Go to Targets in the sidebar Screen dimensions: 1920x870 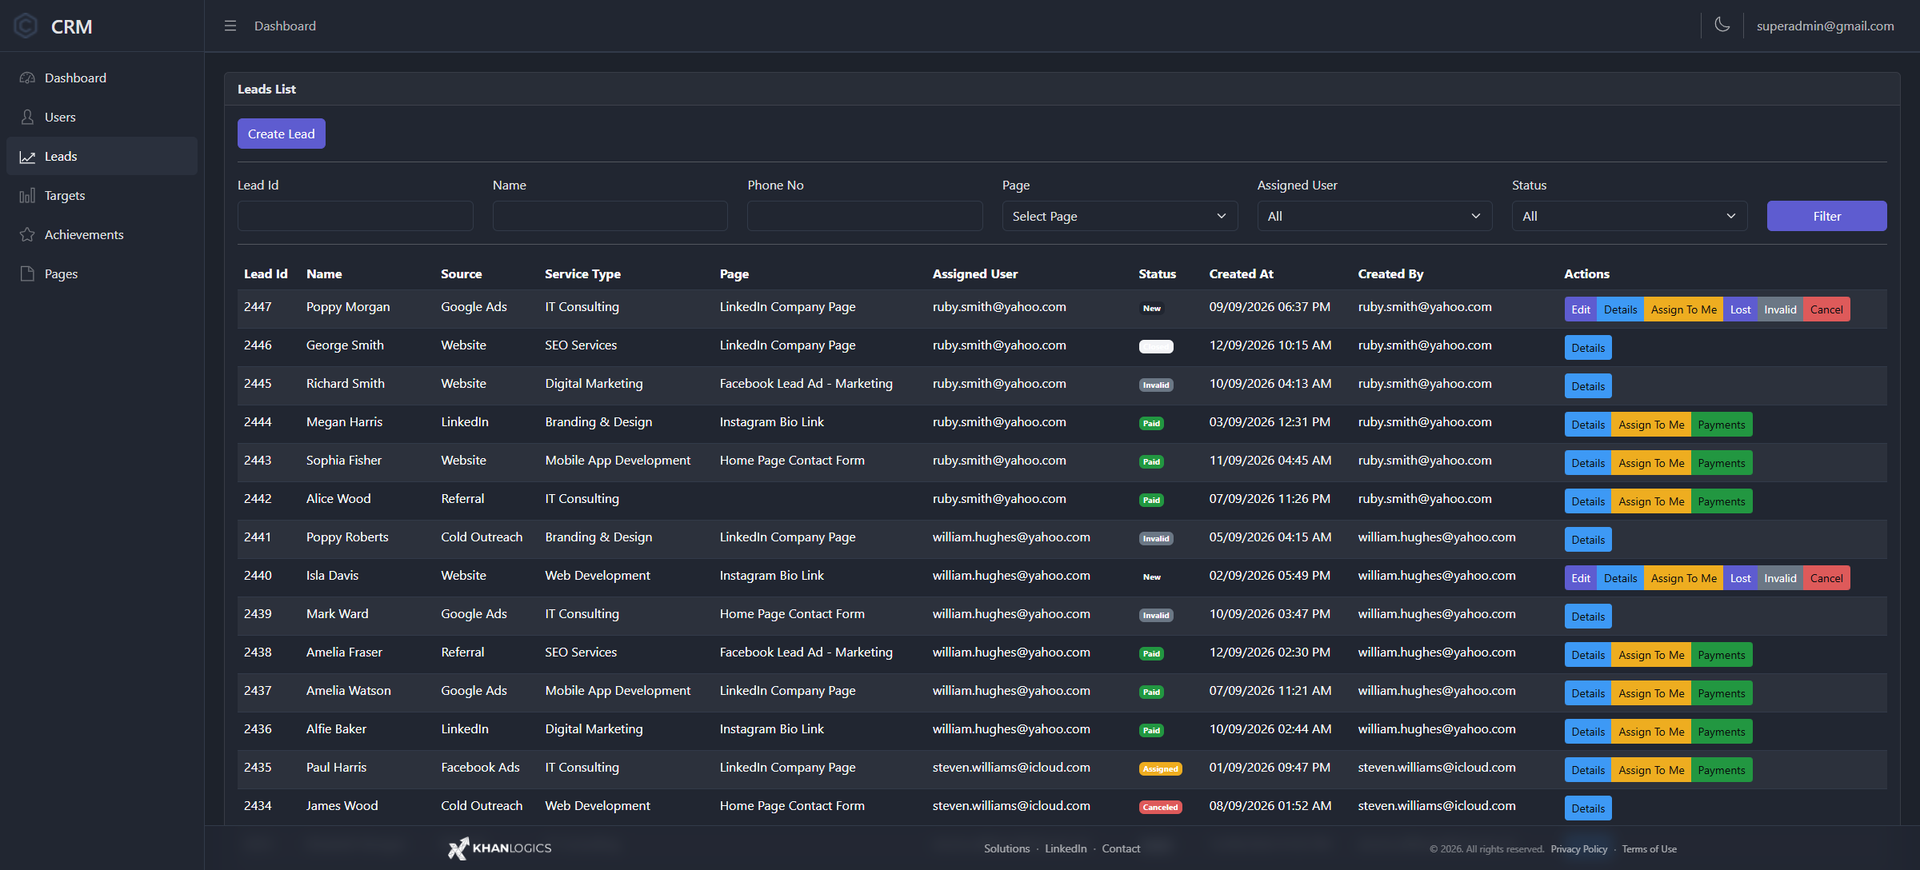pos(102,196)
